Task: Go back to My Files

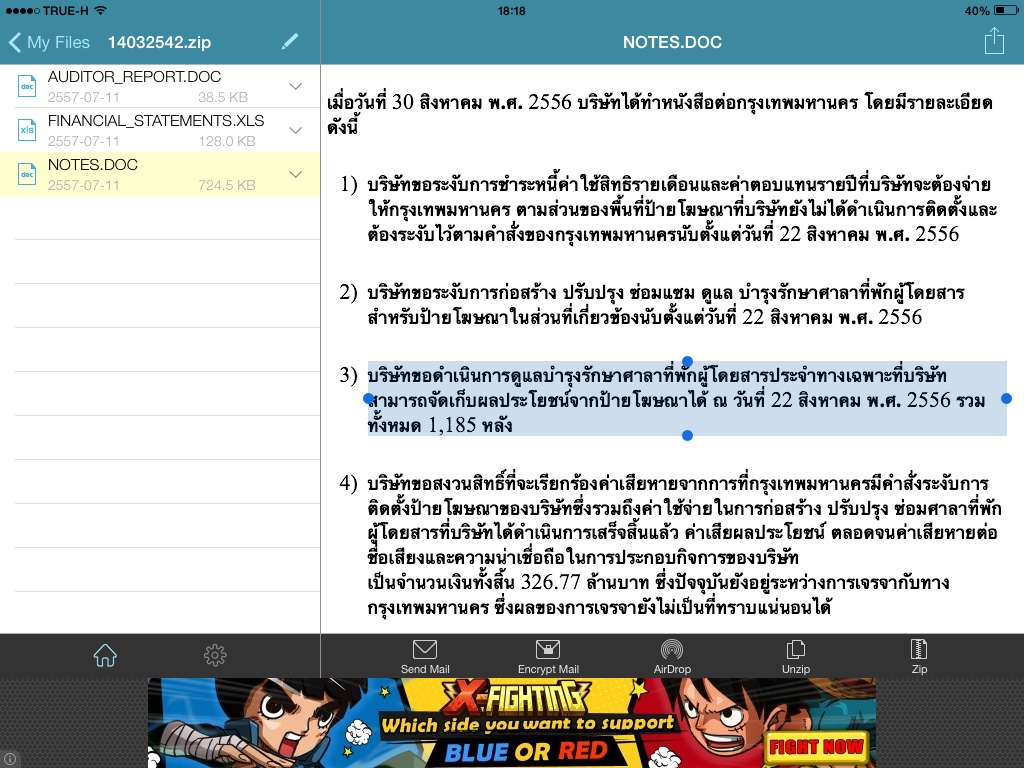Action: point(50,42)
